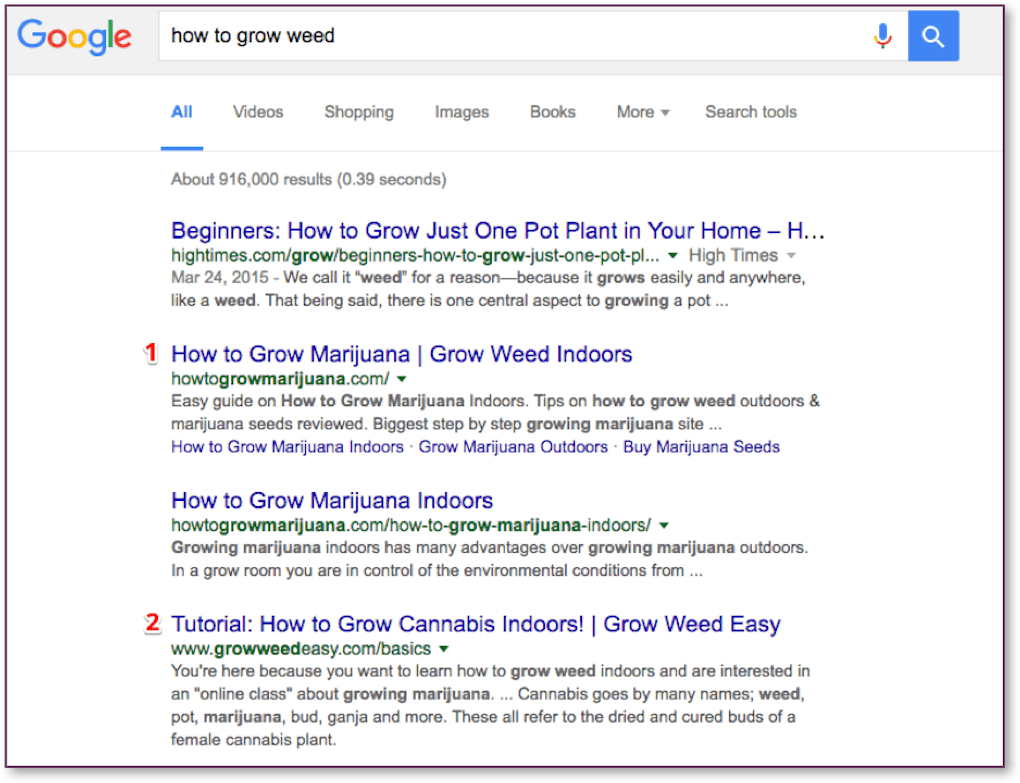Open the 'How to Grow Marijuana Indoors' result title

point(332,500)
